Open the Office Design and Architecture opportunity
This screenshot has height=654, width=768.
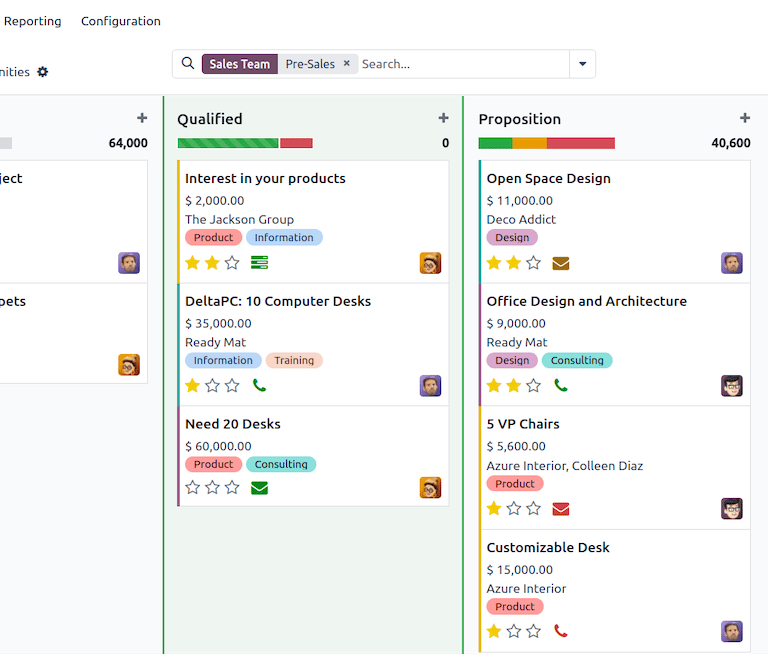click(586, 301)
